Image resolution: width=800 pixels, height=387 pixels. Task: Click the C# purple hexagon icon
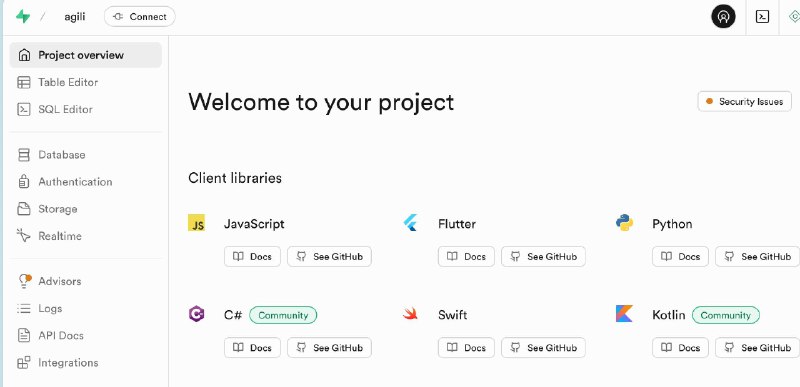[196, 314]
